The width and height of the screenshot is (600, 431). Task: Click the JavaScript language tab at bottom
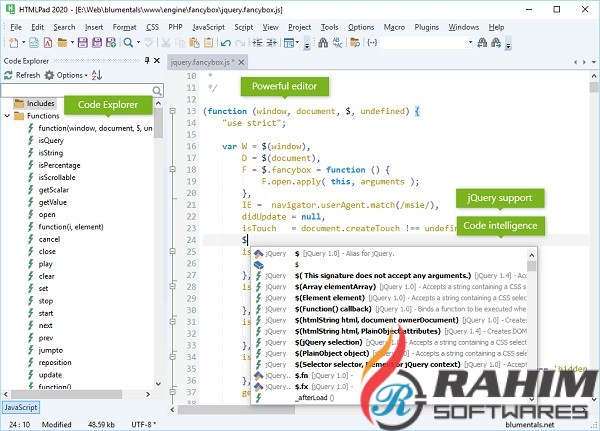coord(21,407)
